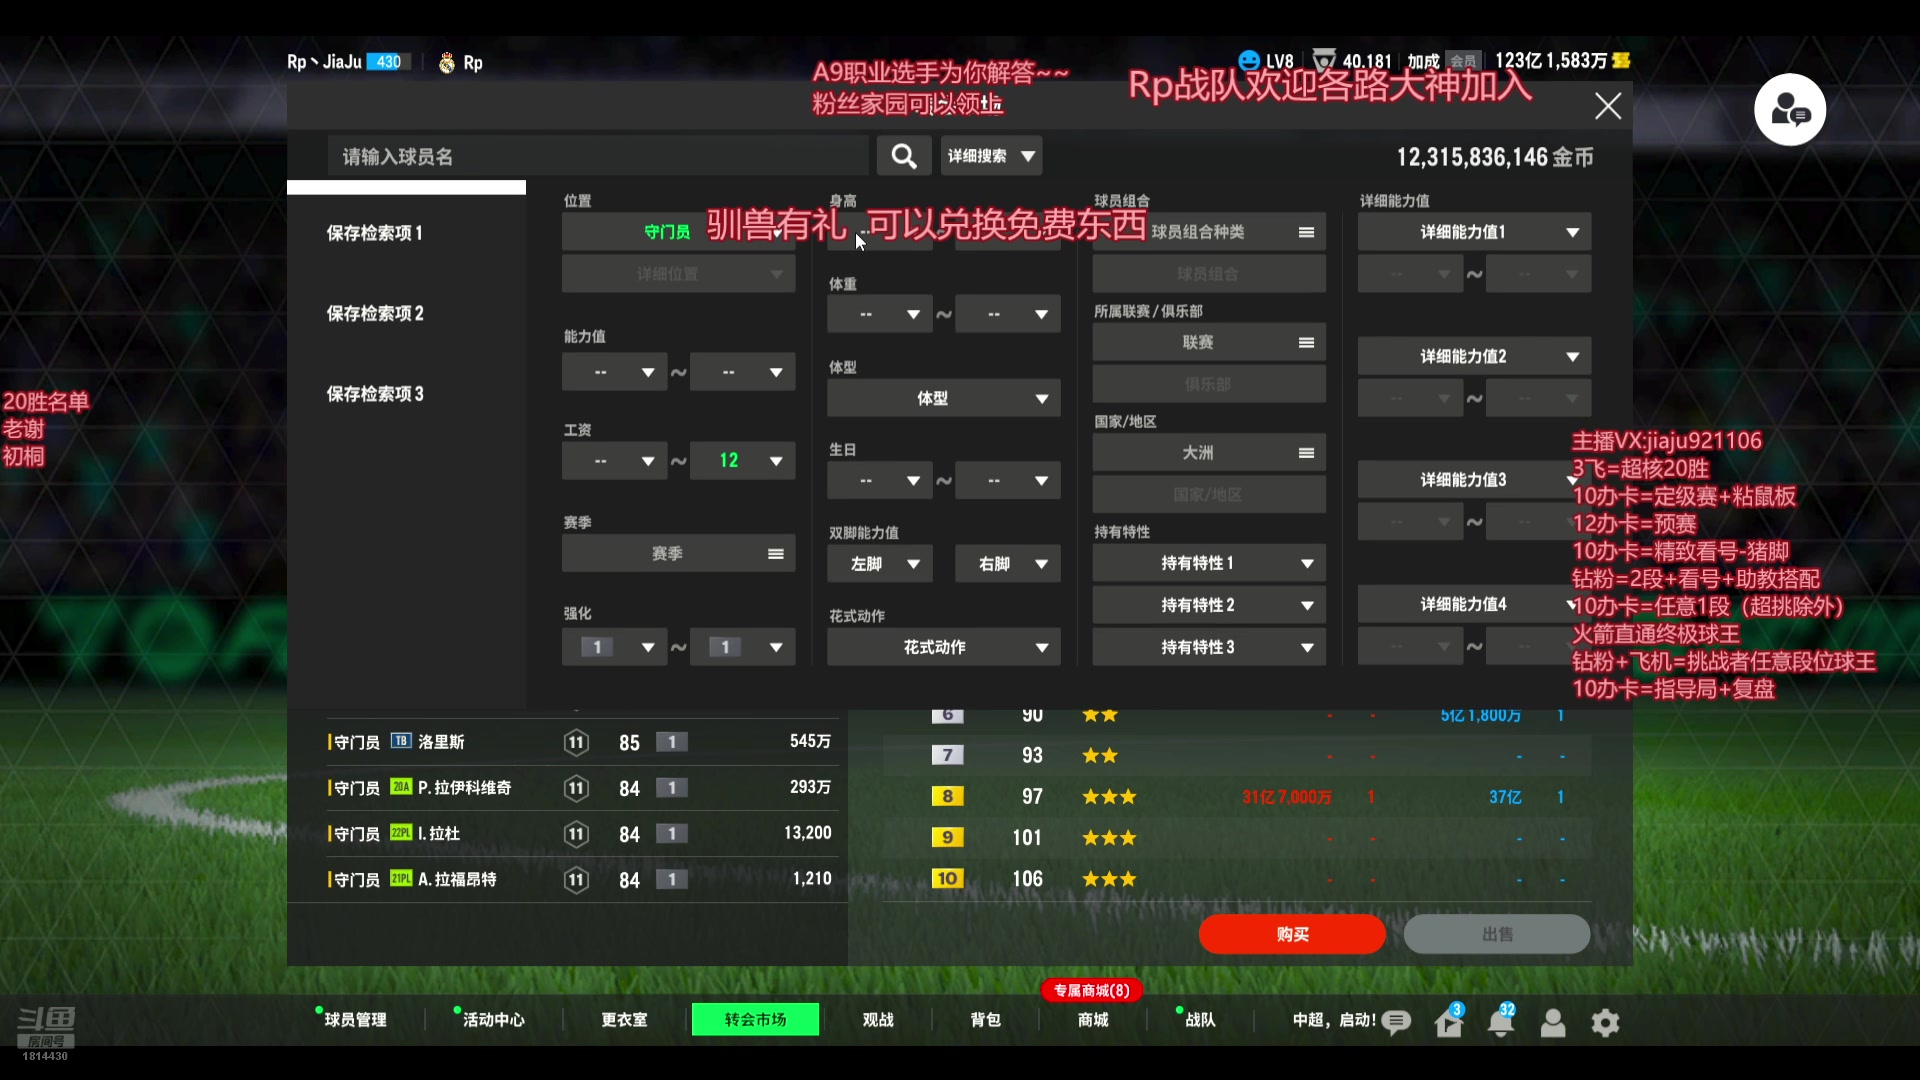This screenshot has width=1920, height=1080.
Task: Open the 左脚 foot rating dropdown
Action: click(x=880, y=564)
